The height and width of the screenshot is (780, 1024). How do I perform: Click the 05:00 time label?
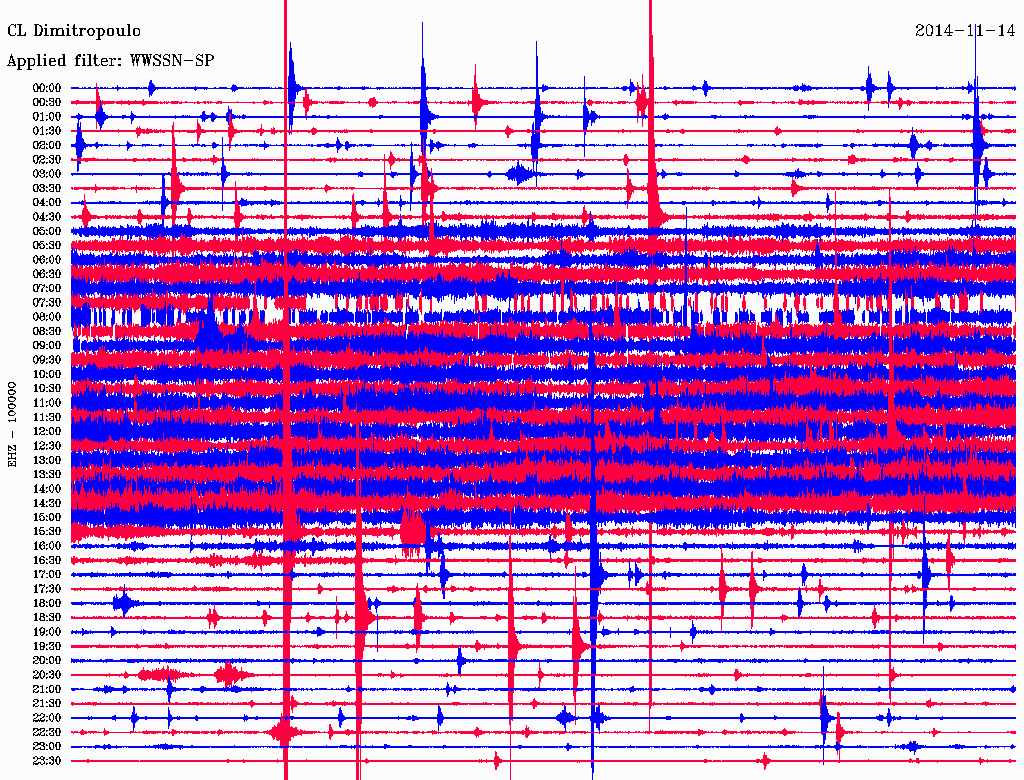tap(47, 231)
